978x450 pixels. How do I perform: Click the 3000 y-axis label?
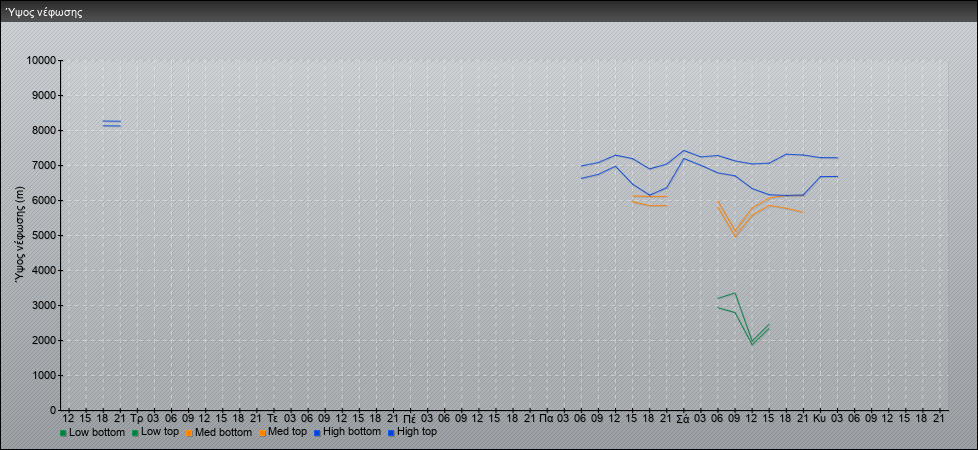point(44,305)
